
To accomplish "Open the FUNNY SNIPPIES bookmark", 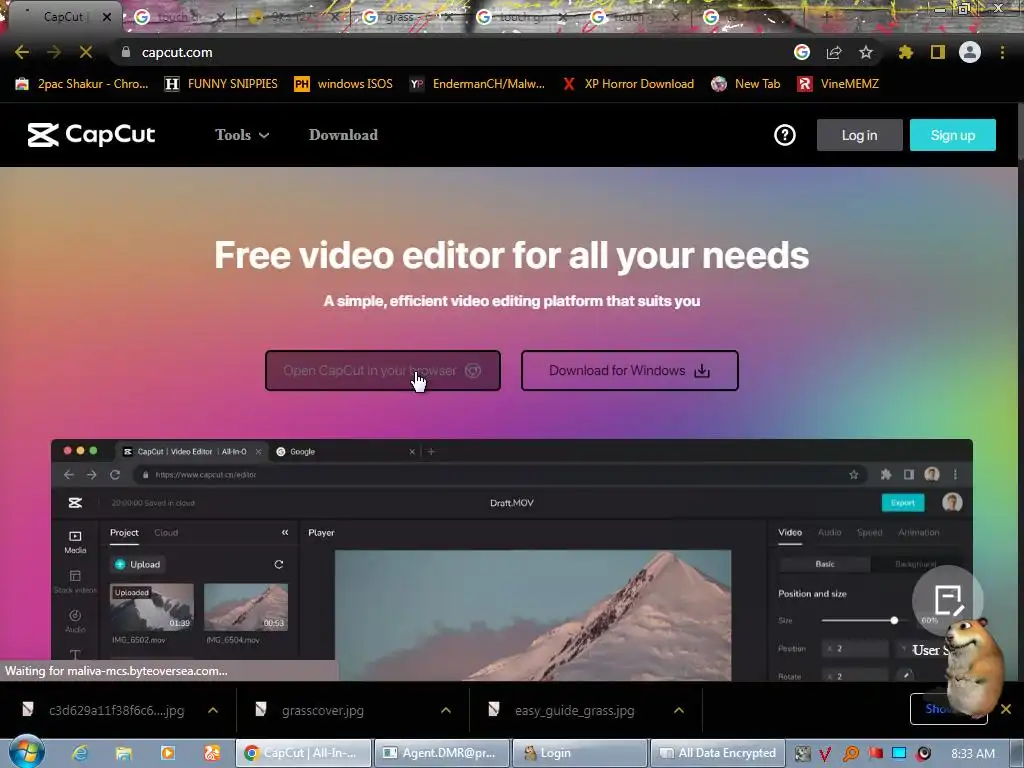I will (221, 84).
